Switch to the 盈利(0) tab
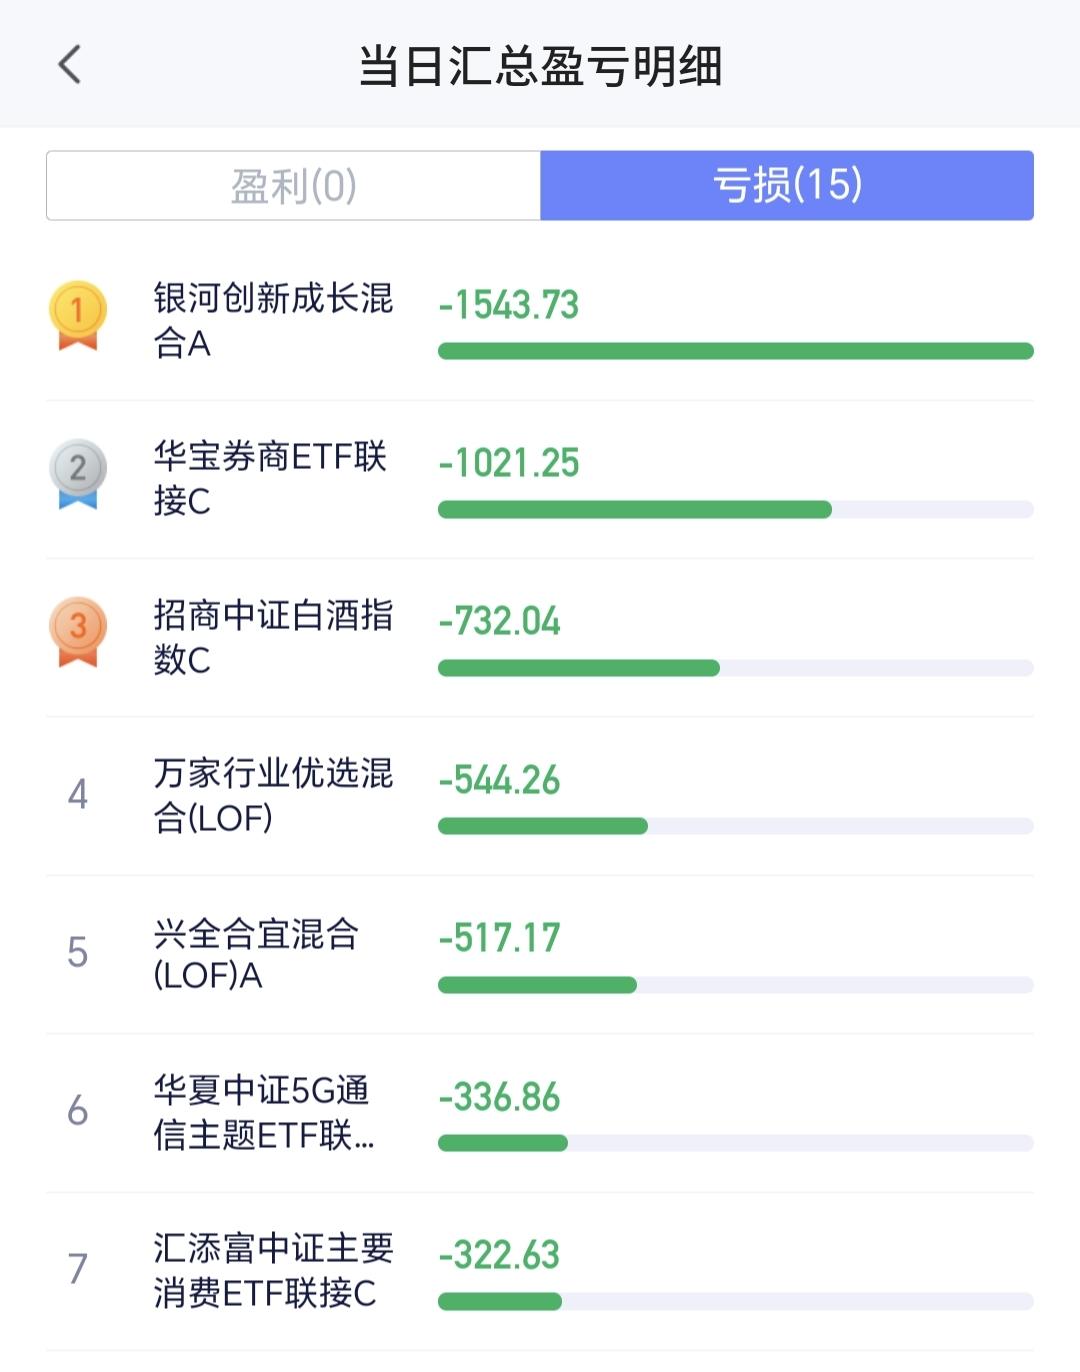 [293, 186]
